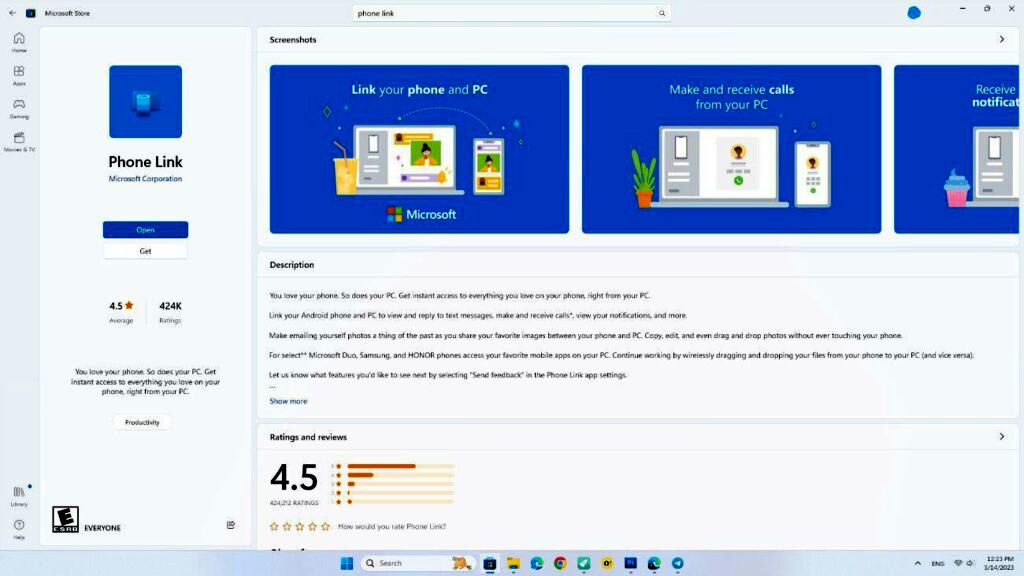Open the Gaming section in sidebar
The image size is (1024, 576).
click(x=19, y=108)
